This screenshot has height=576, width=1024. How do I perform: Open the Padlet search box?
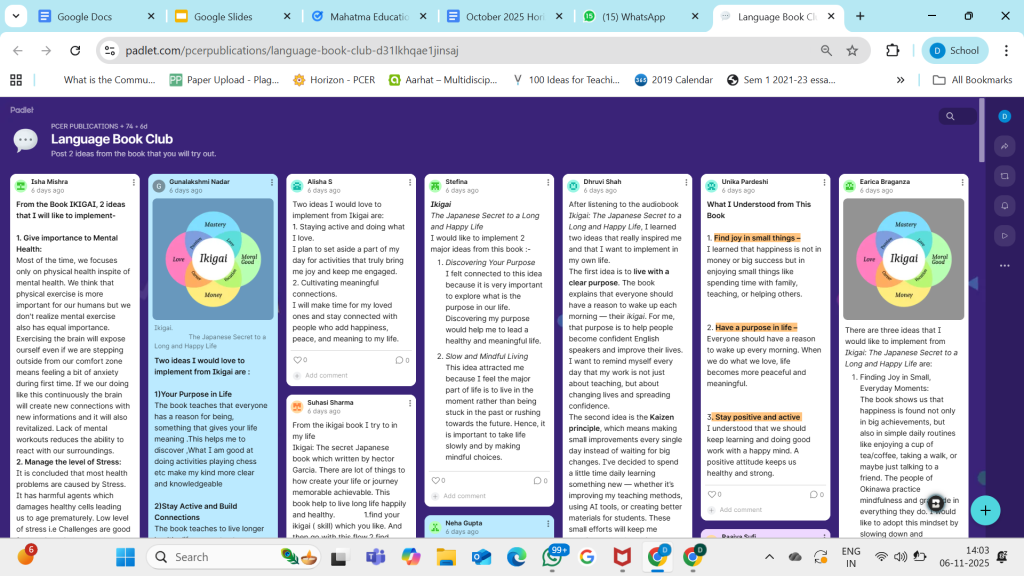(x=957, y=117)
